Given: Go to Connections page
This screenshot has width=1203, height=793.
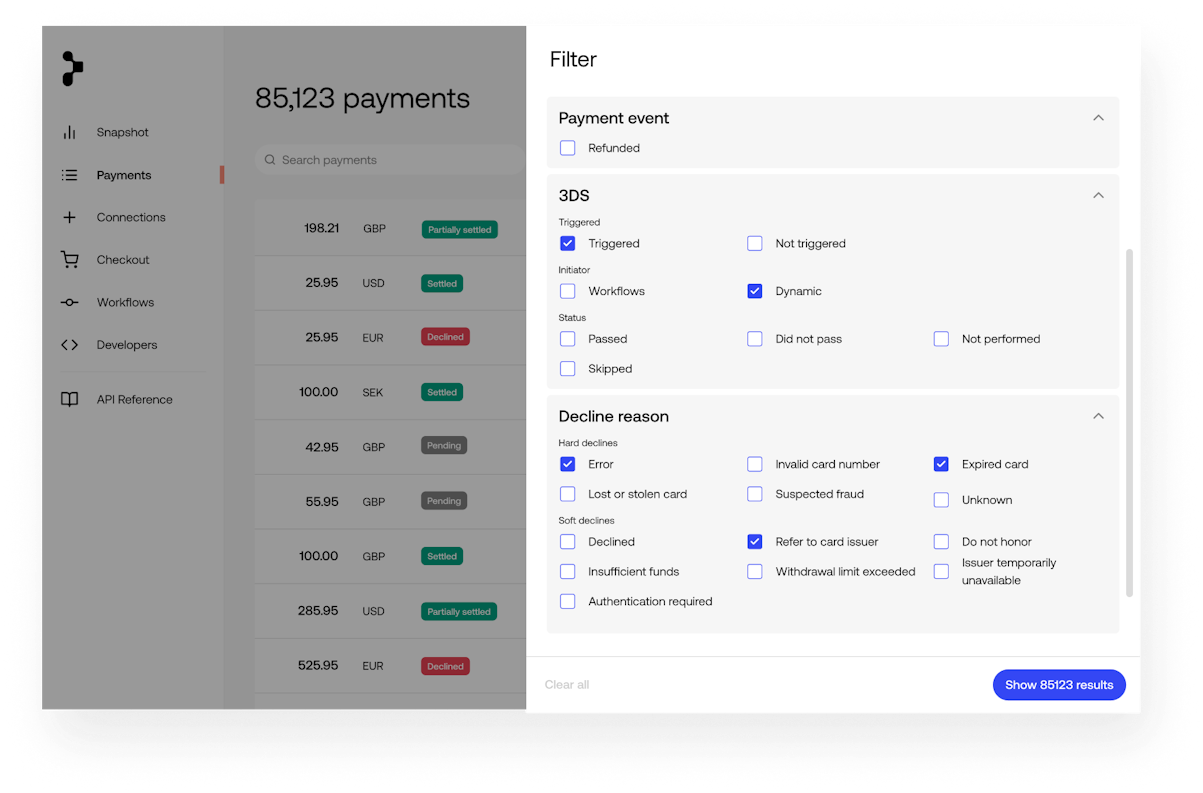Looking at the screenshot, I should (131, 217).
